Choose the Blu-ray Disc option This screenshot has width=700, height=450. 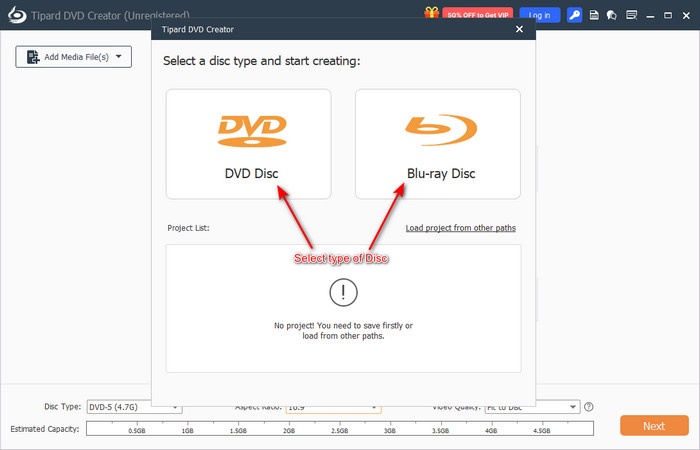438,144
